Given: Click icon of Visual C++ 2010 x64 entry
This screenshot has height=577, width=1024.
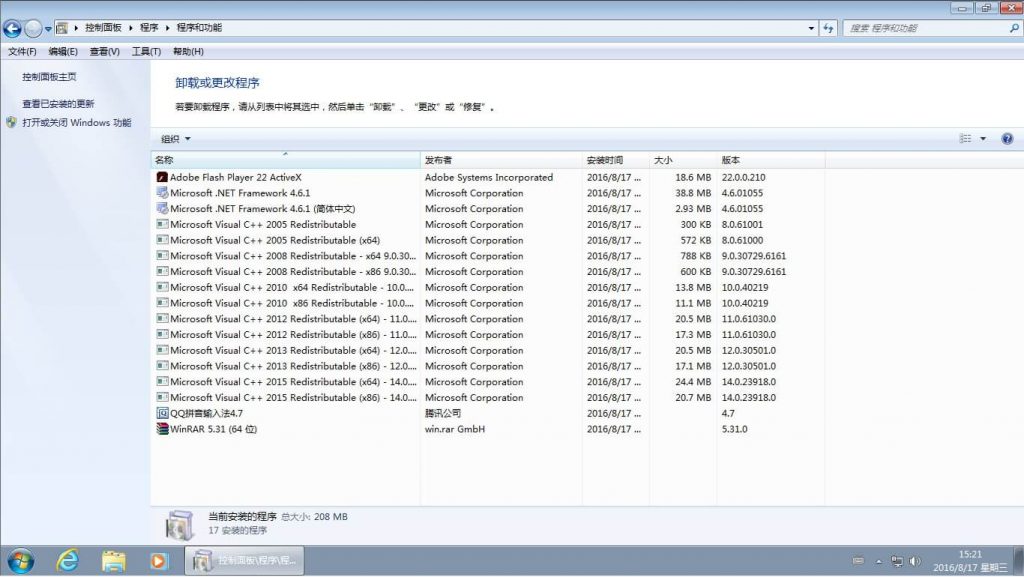Looking at the screenshot, I should 163,287.
